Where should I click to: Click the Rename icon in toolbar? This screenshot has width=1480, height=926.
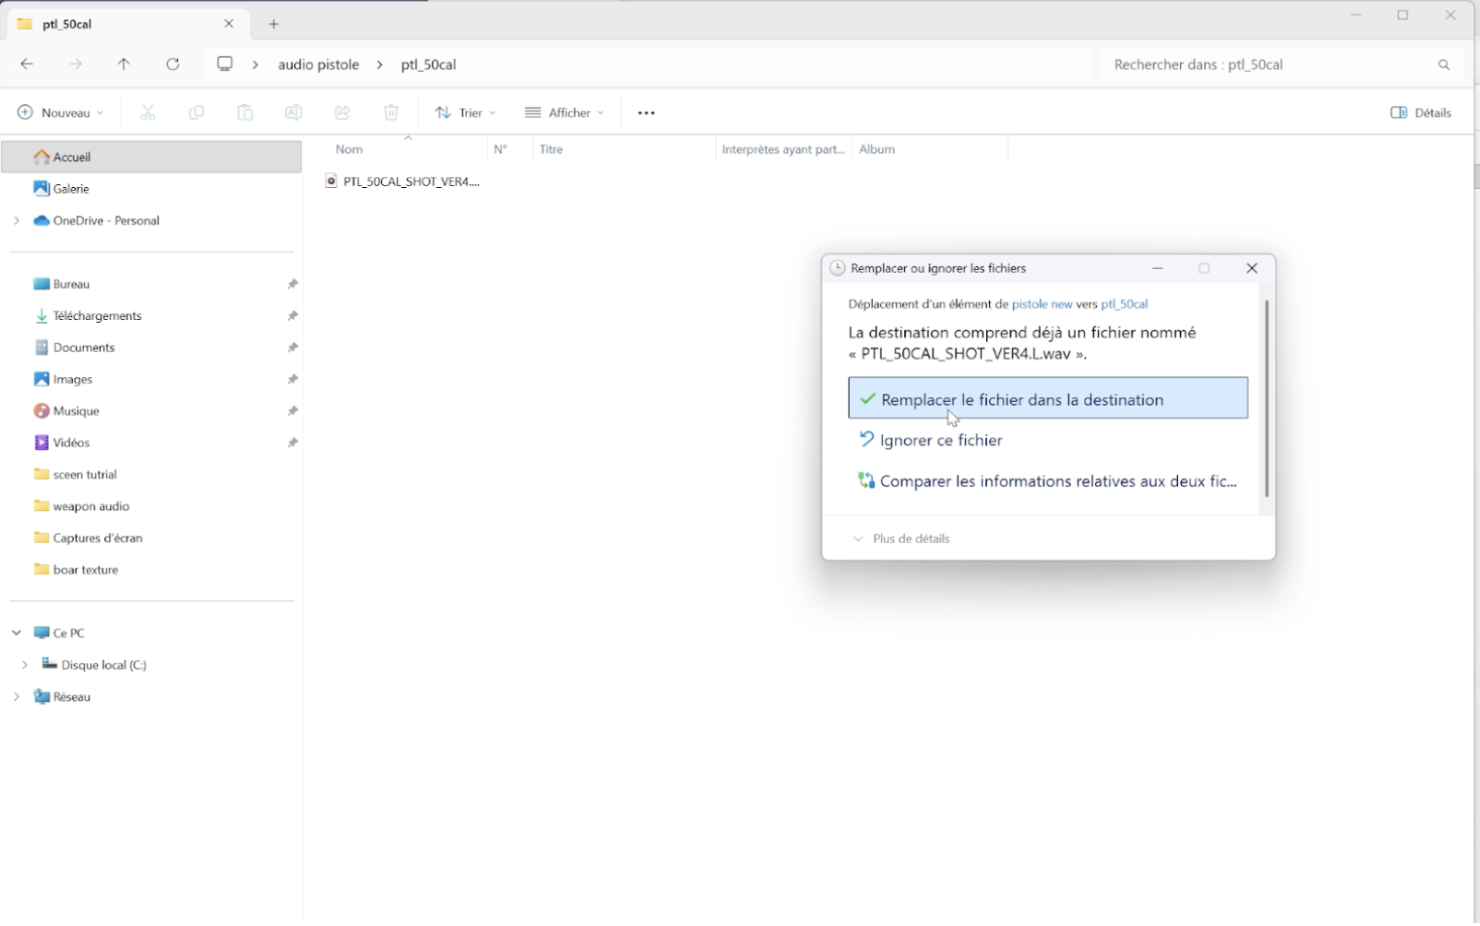tap(293, 113)
